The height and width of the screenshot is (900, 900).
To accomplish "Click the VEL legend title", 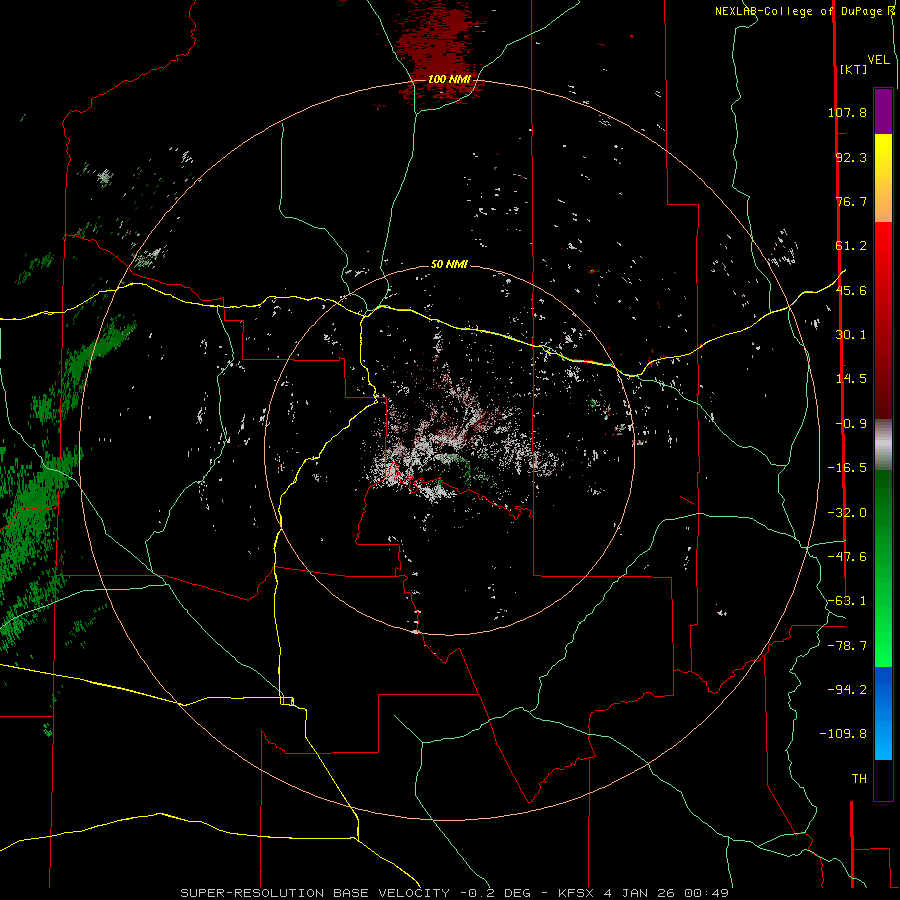I will point(878,60).
